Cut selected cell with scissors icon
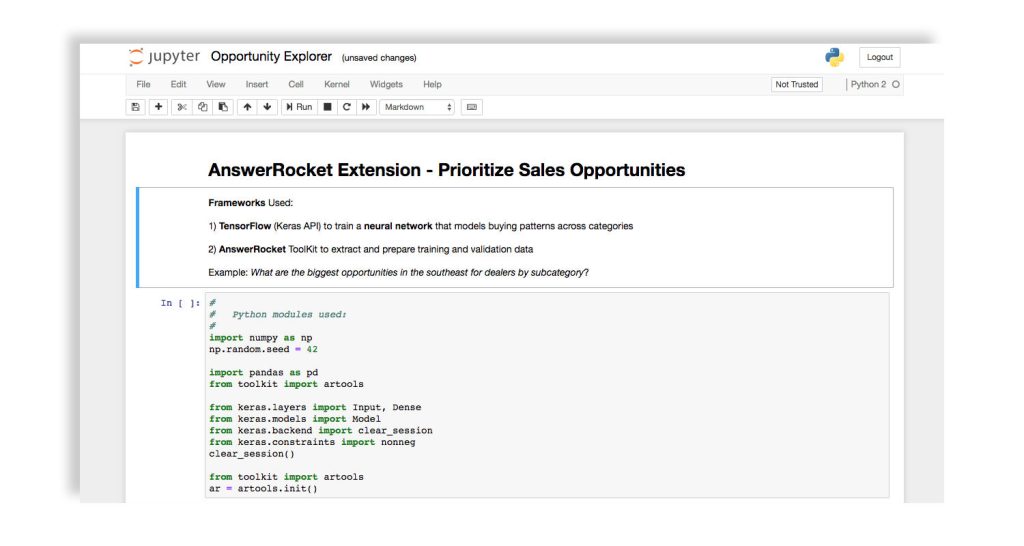The height and width of the screenshot is (546, 1024). point(182,107)
